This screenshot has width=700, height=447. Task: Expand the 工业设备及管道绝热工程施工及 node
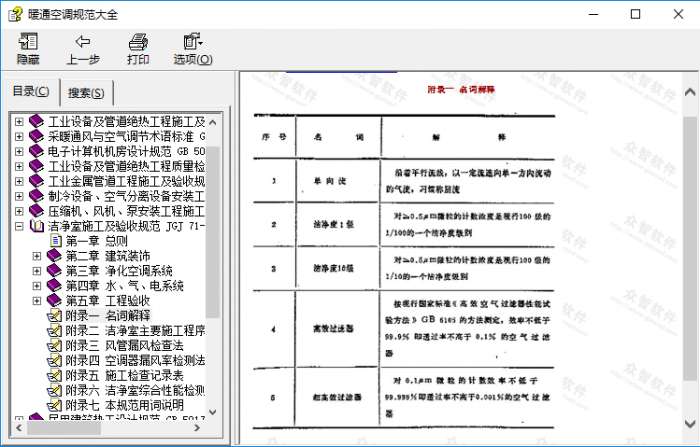tap(19, 121)
